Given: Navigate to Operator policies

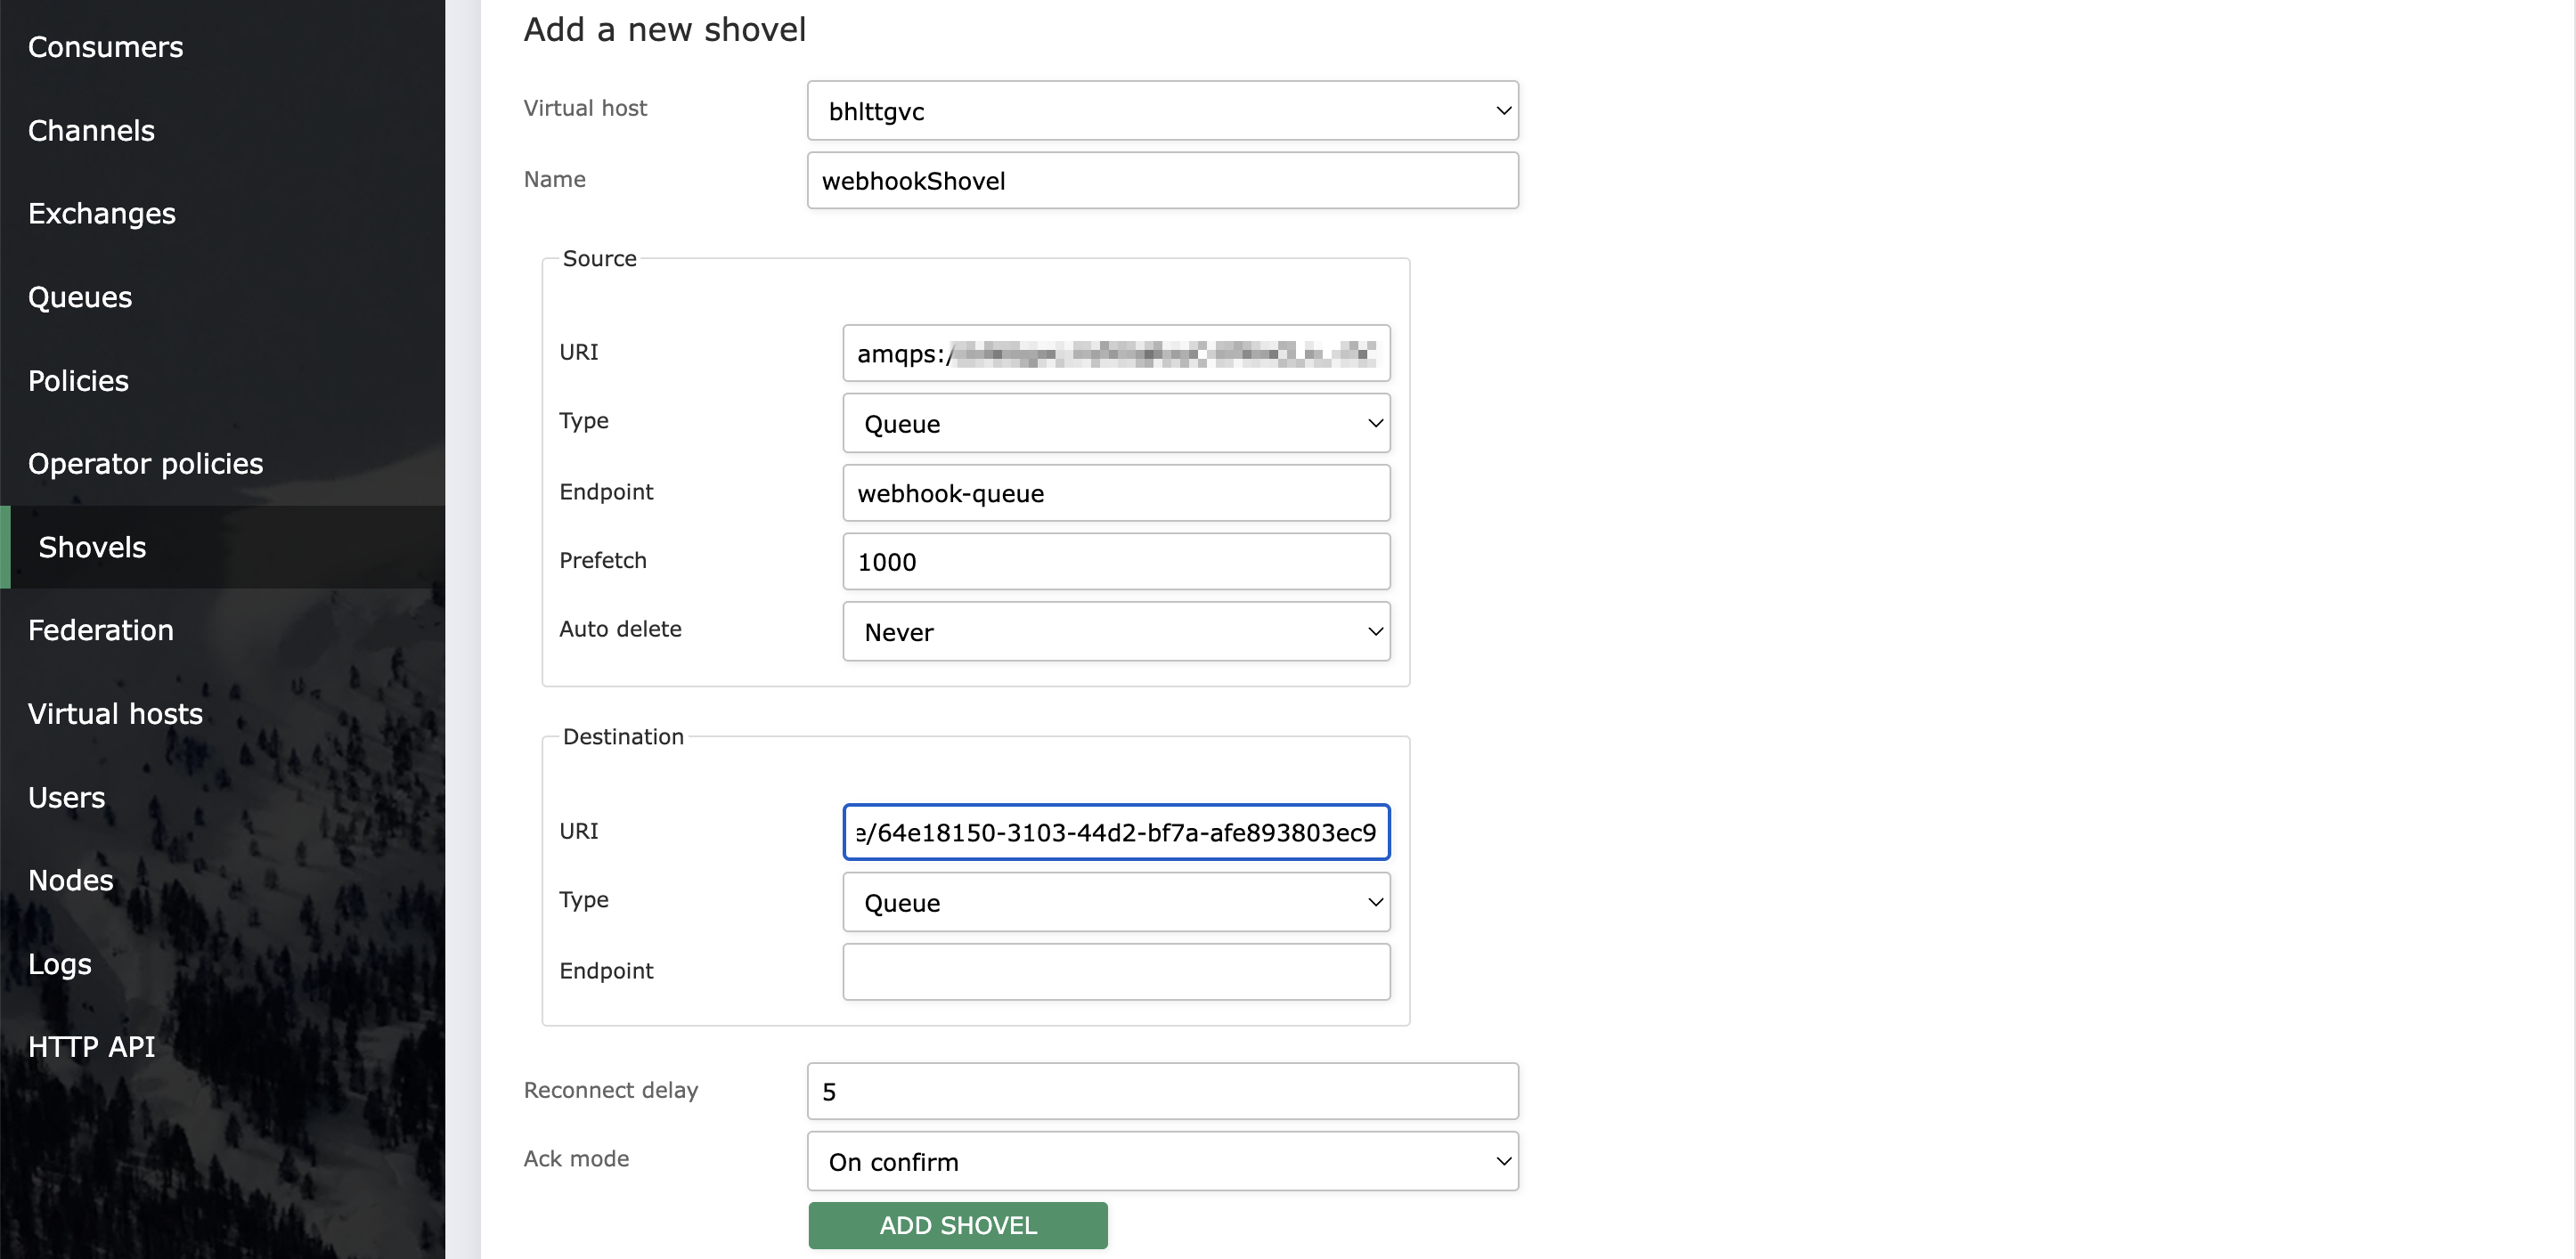Looking at the screenshot, I should click(145, 463).
